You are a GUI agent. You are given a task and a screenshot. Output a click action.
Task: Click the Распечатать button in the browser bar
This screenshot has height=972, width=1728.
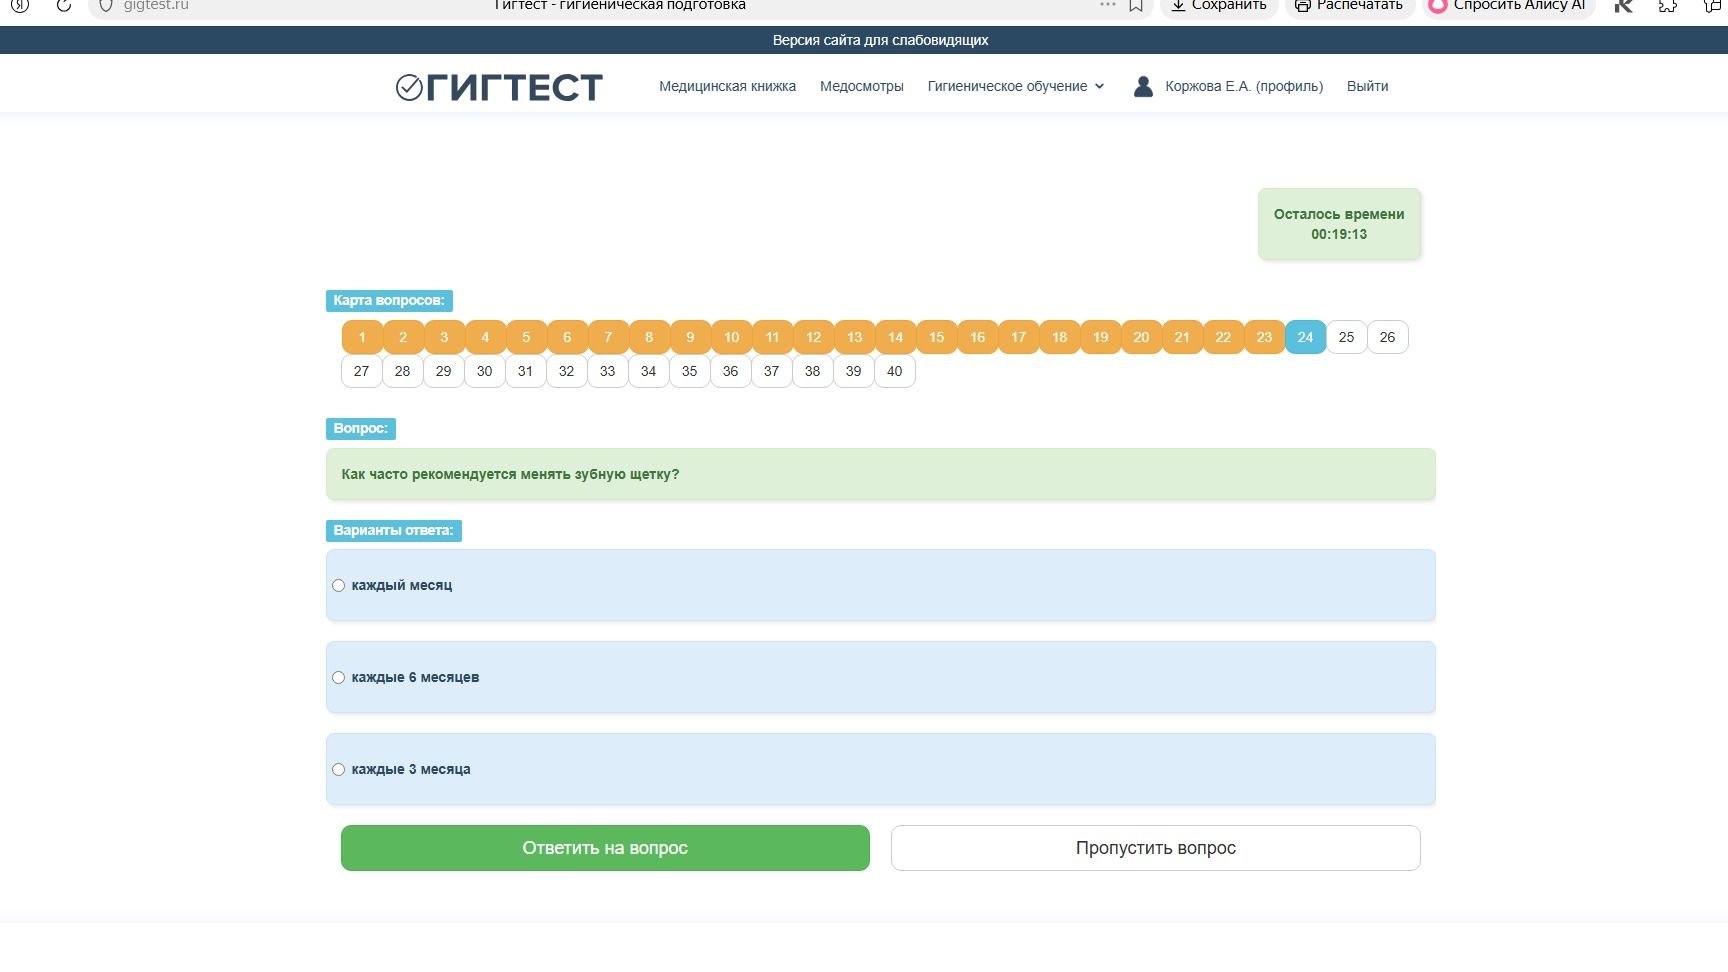(x=1348, y=5)
